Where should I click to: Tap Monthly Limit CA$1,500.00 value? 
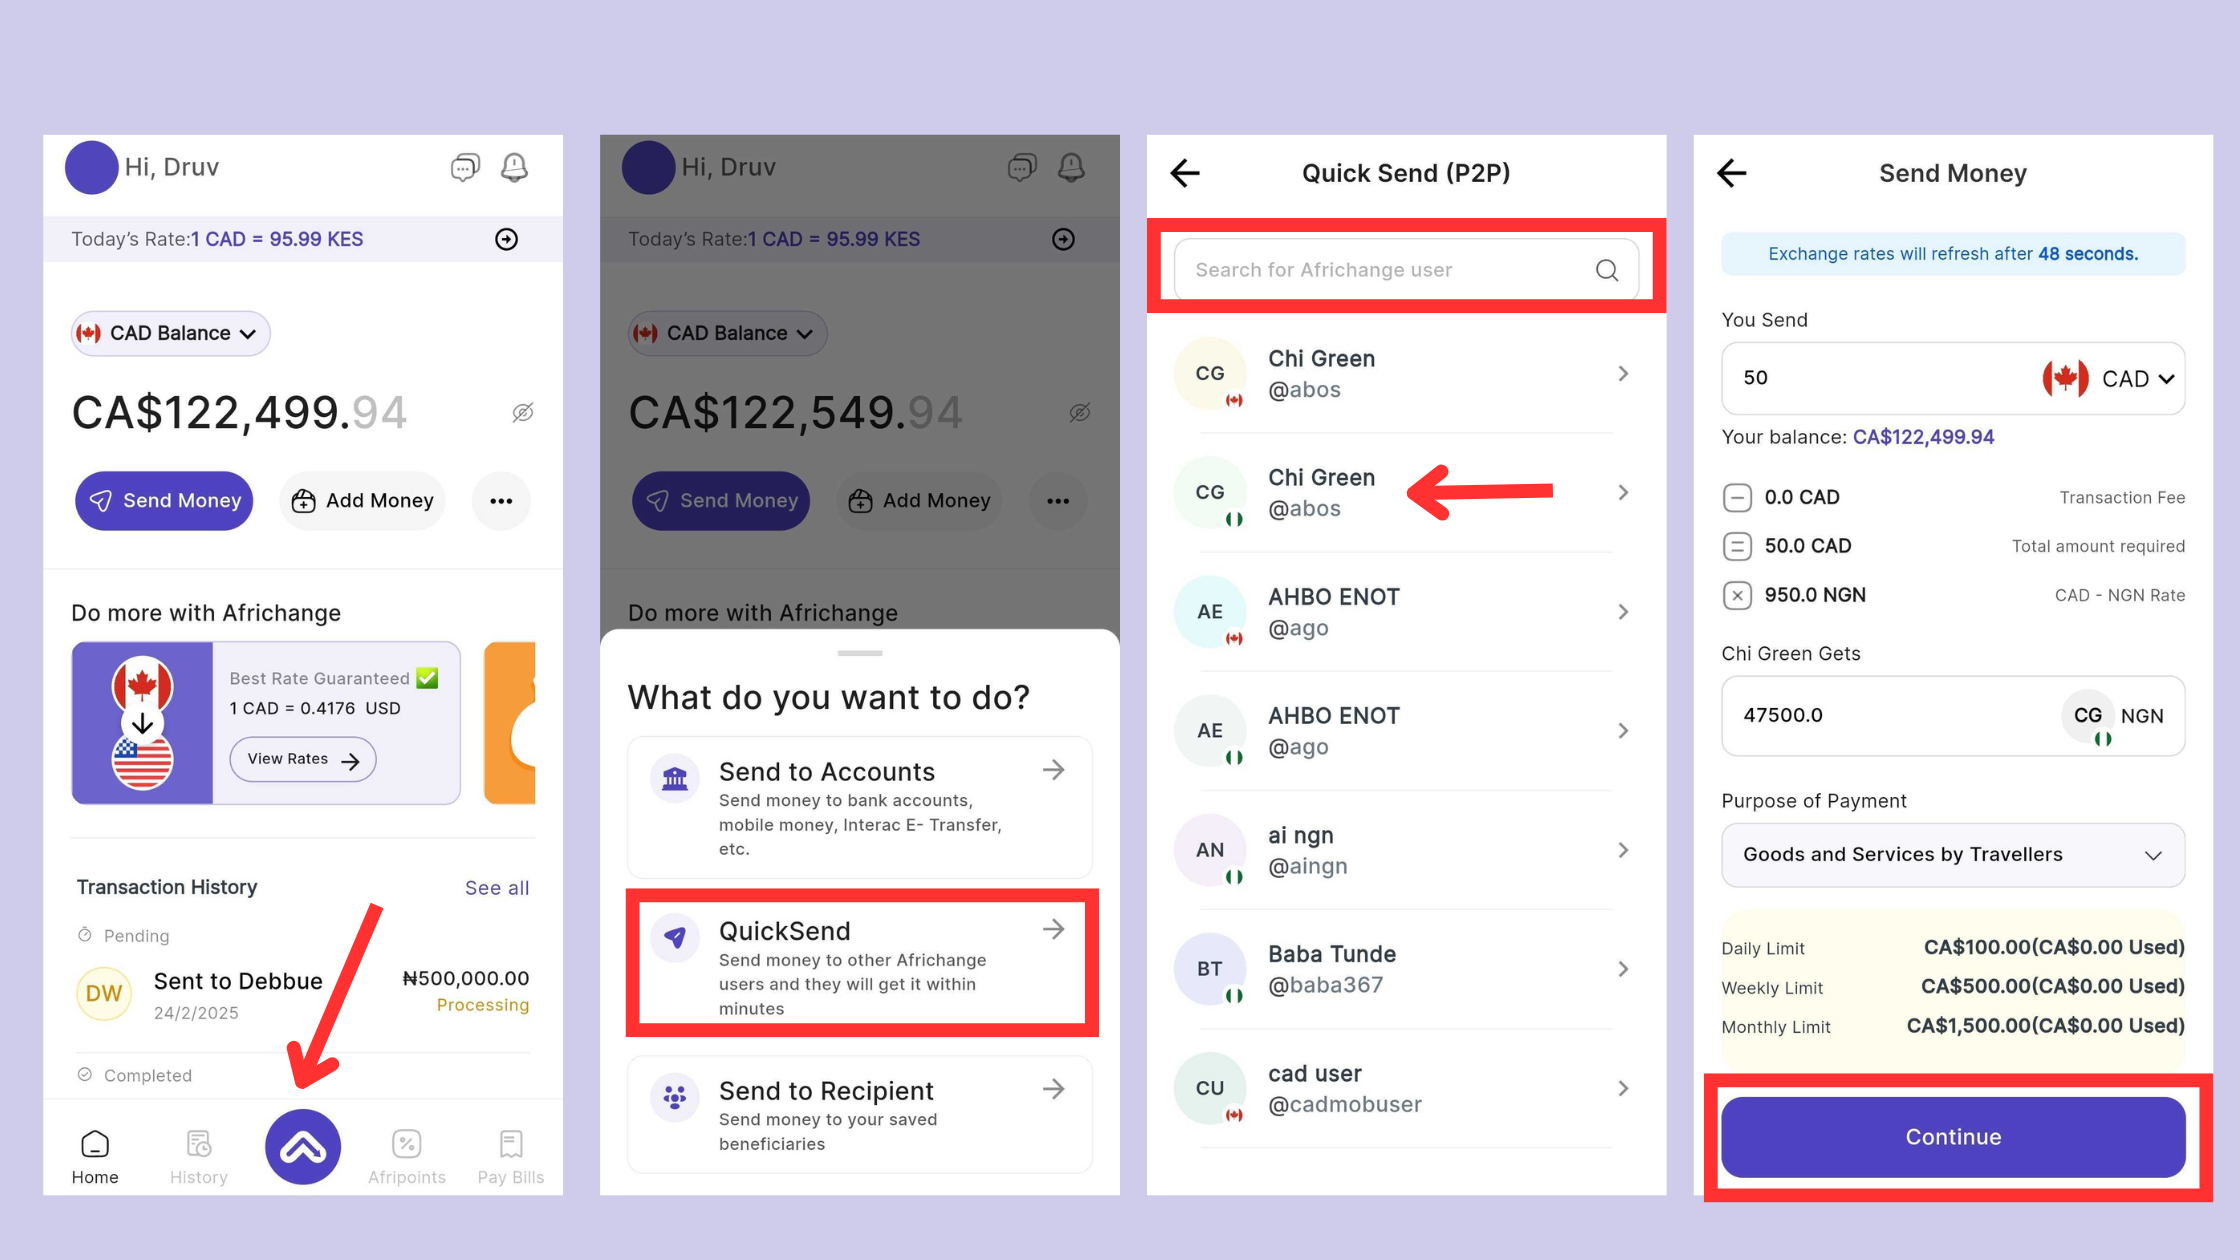tap(2045, 1026)
